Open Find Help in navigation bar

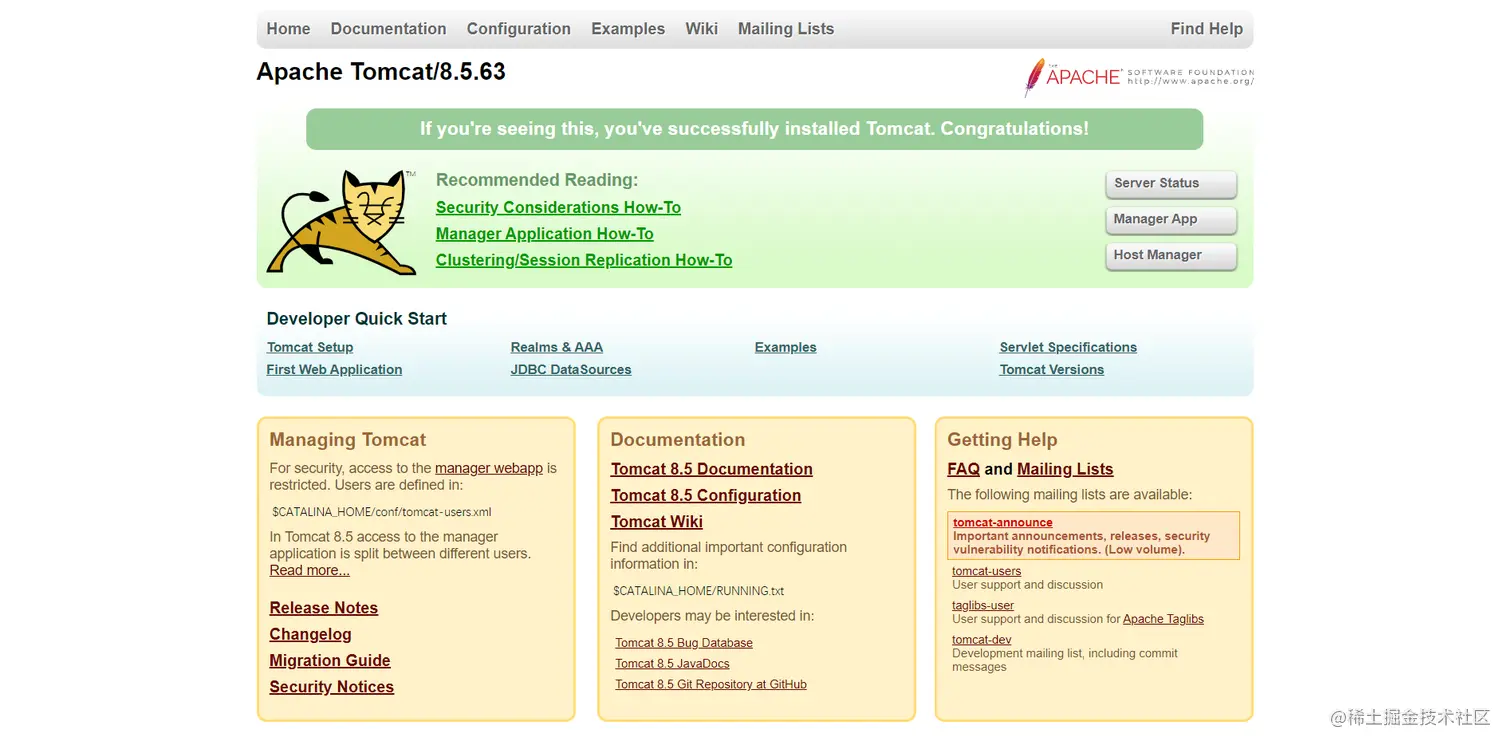click(x=1206, y=29)
